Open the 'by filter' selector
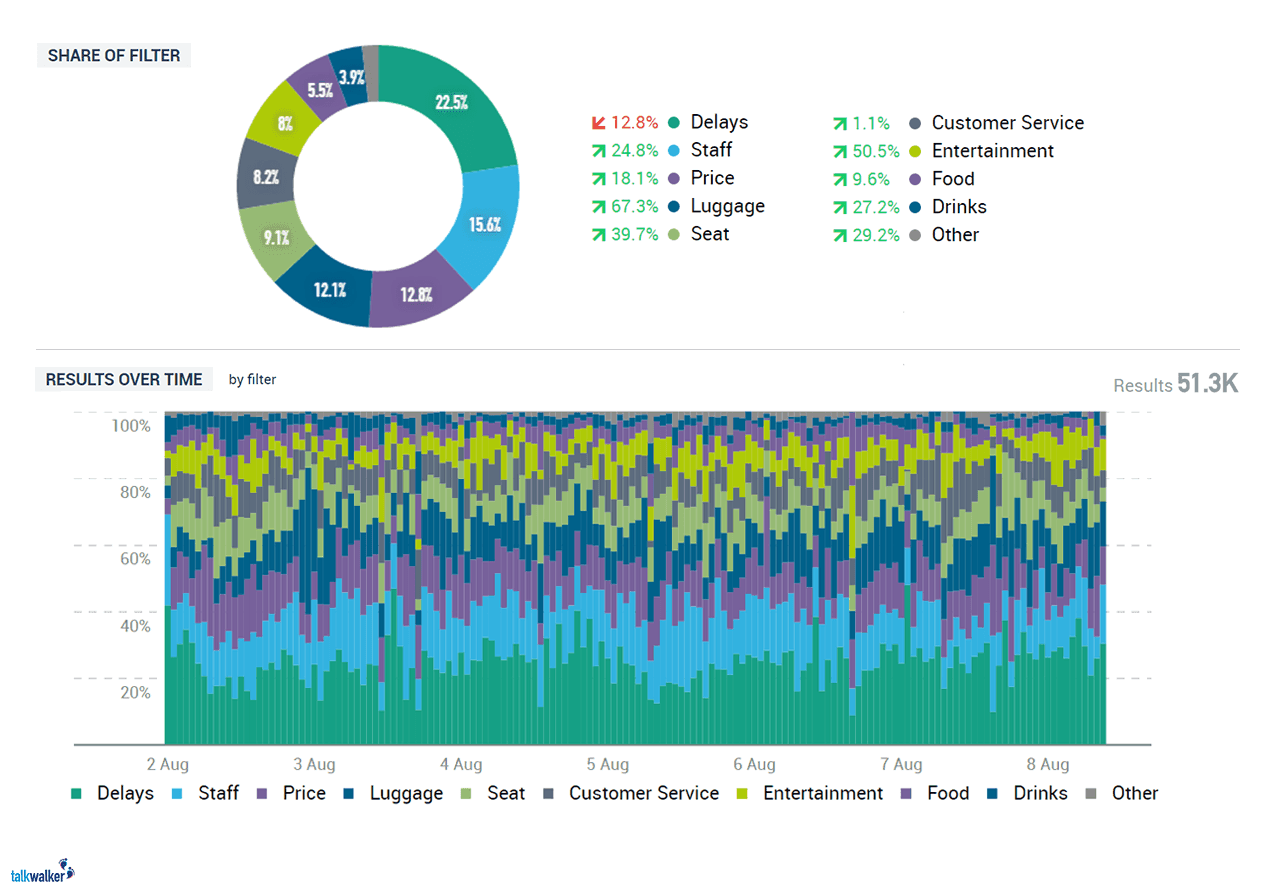 [252, 380]
